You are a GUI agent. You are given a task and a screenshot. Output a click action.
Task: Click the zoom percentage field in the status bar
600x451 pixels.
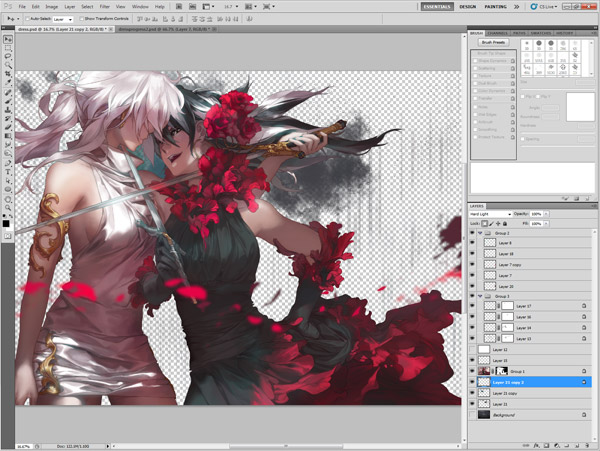[x=24, y=446]
